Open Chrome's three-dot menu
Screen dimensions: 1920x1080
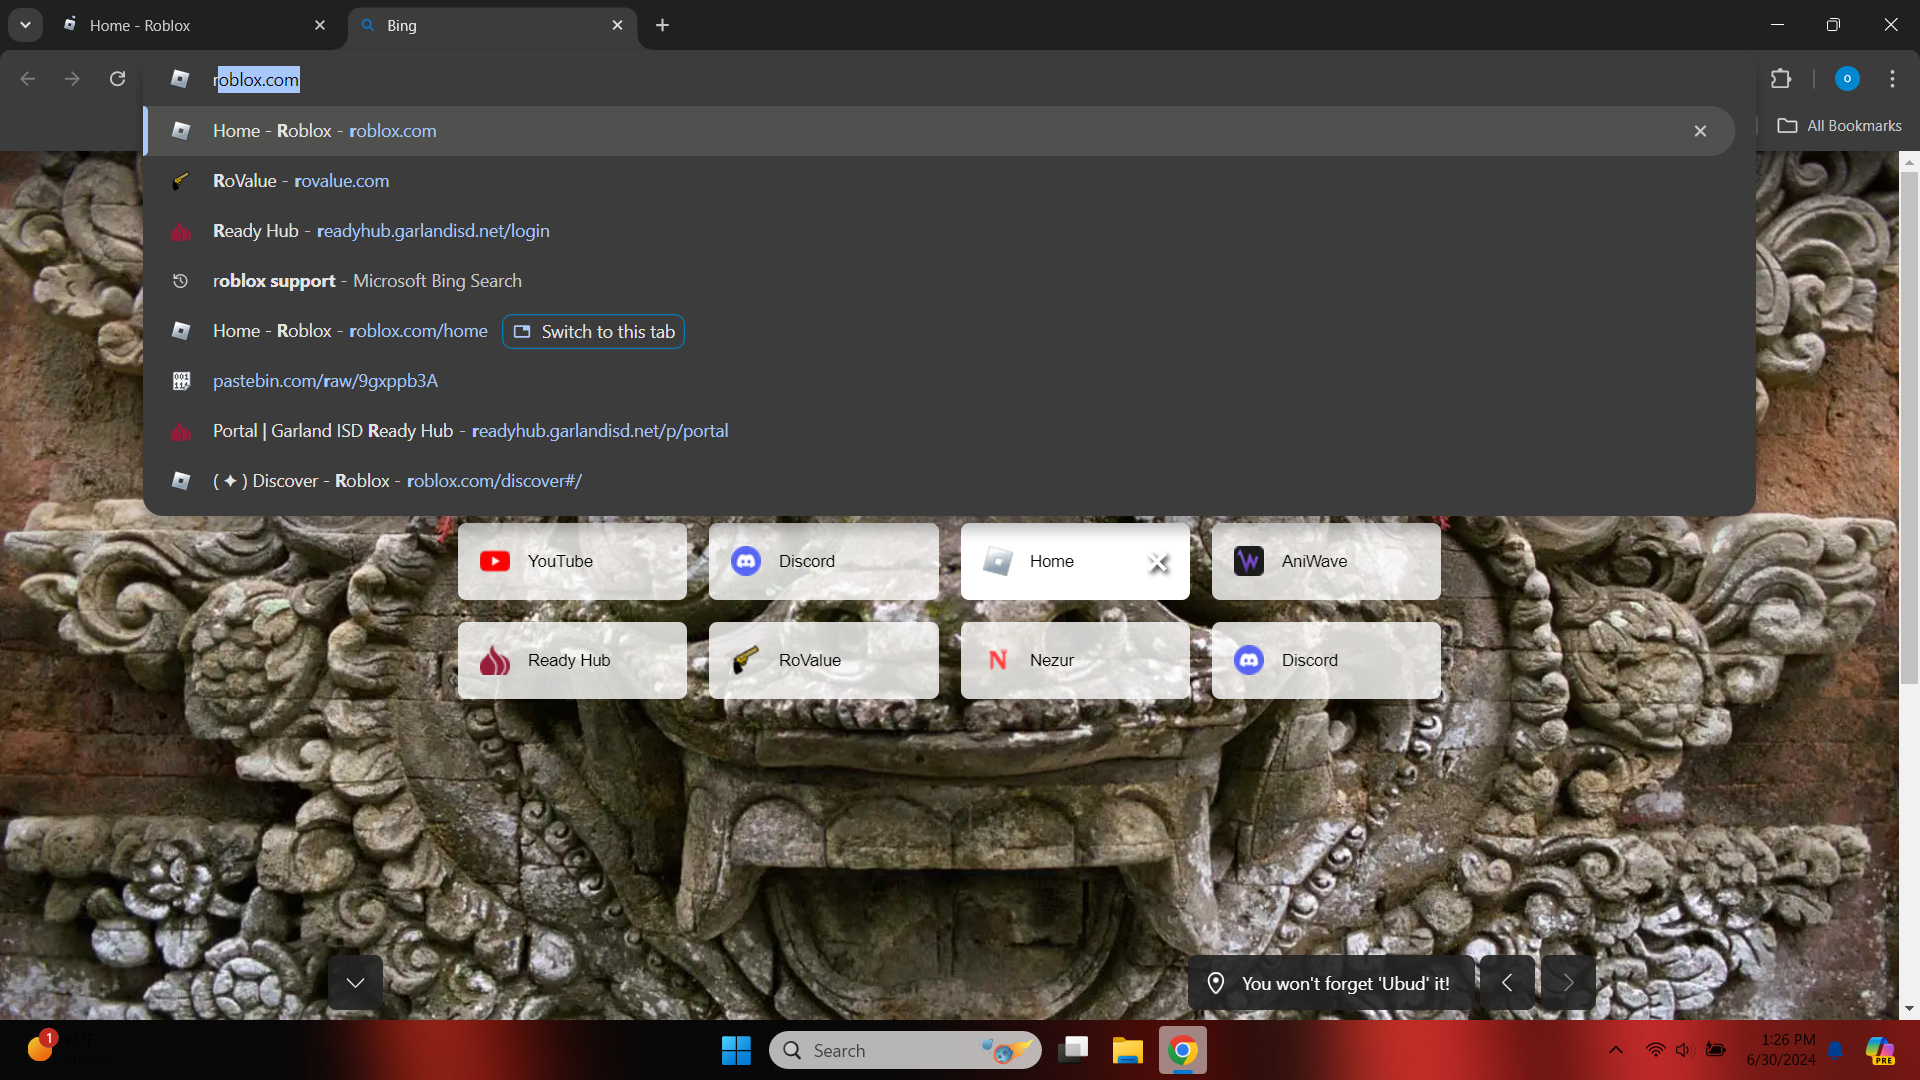[x=1892, y=79]
